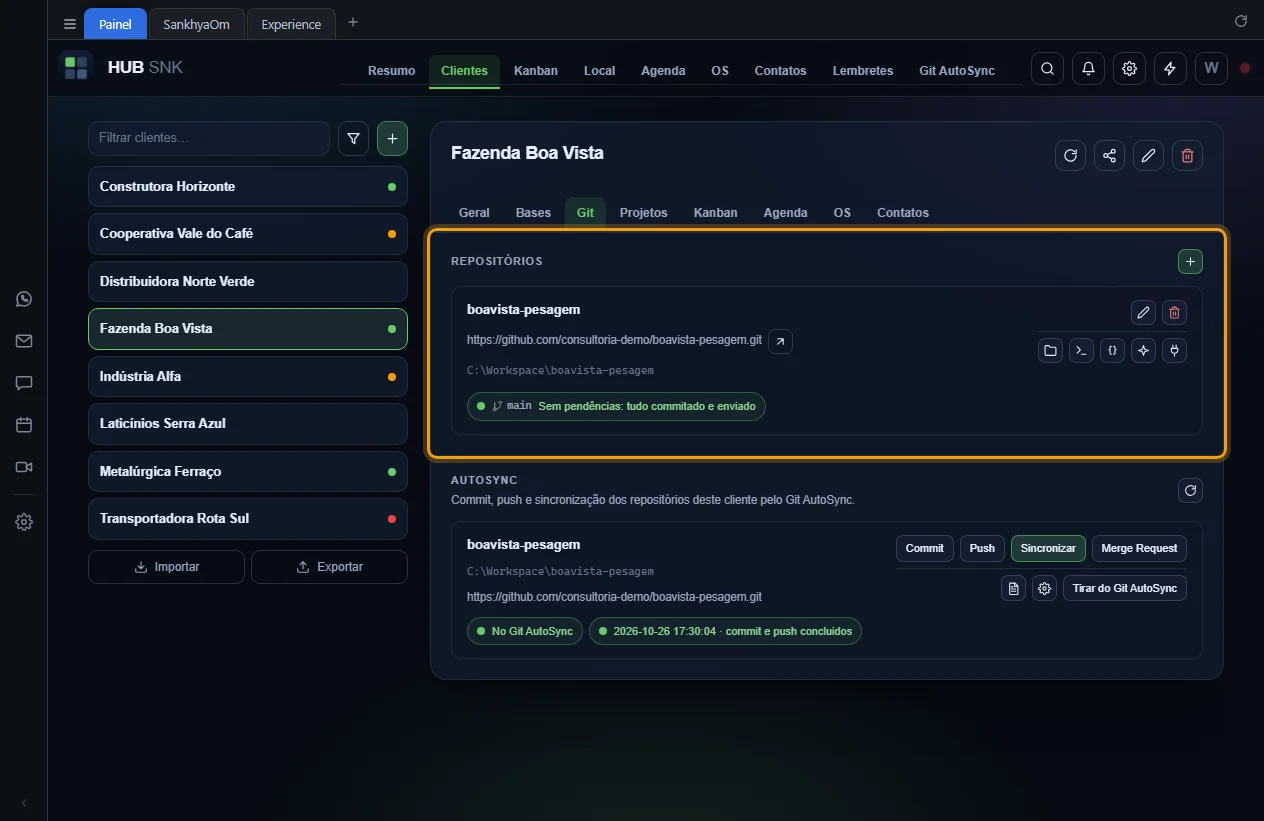This screenshot has height=821, width=1264.
Task: Click the C:\Workspace\boavista-pesagem path under Repositórios
Action: pos(560,371)
